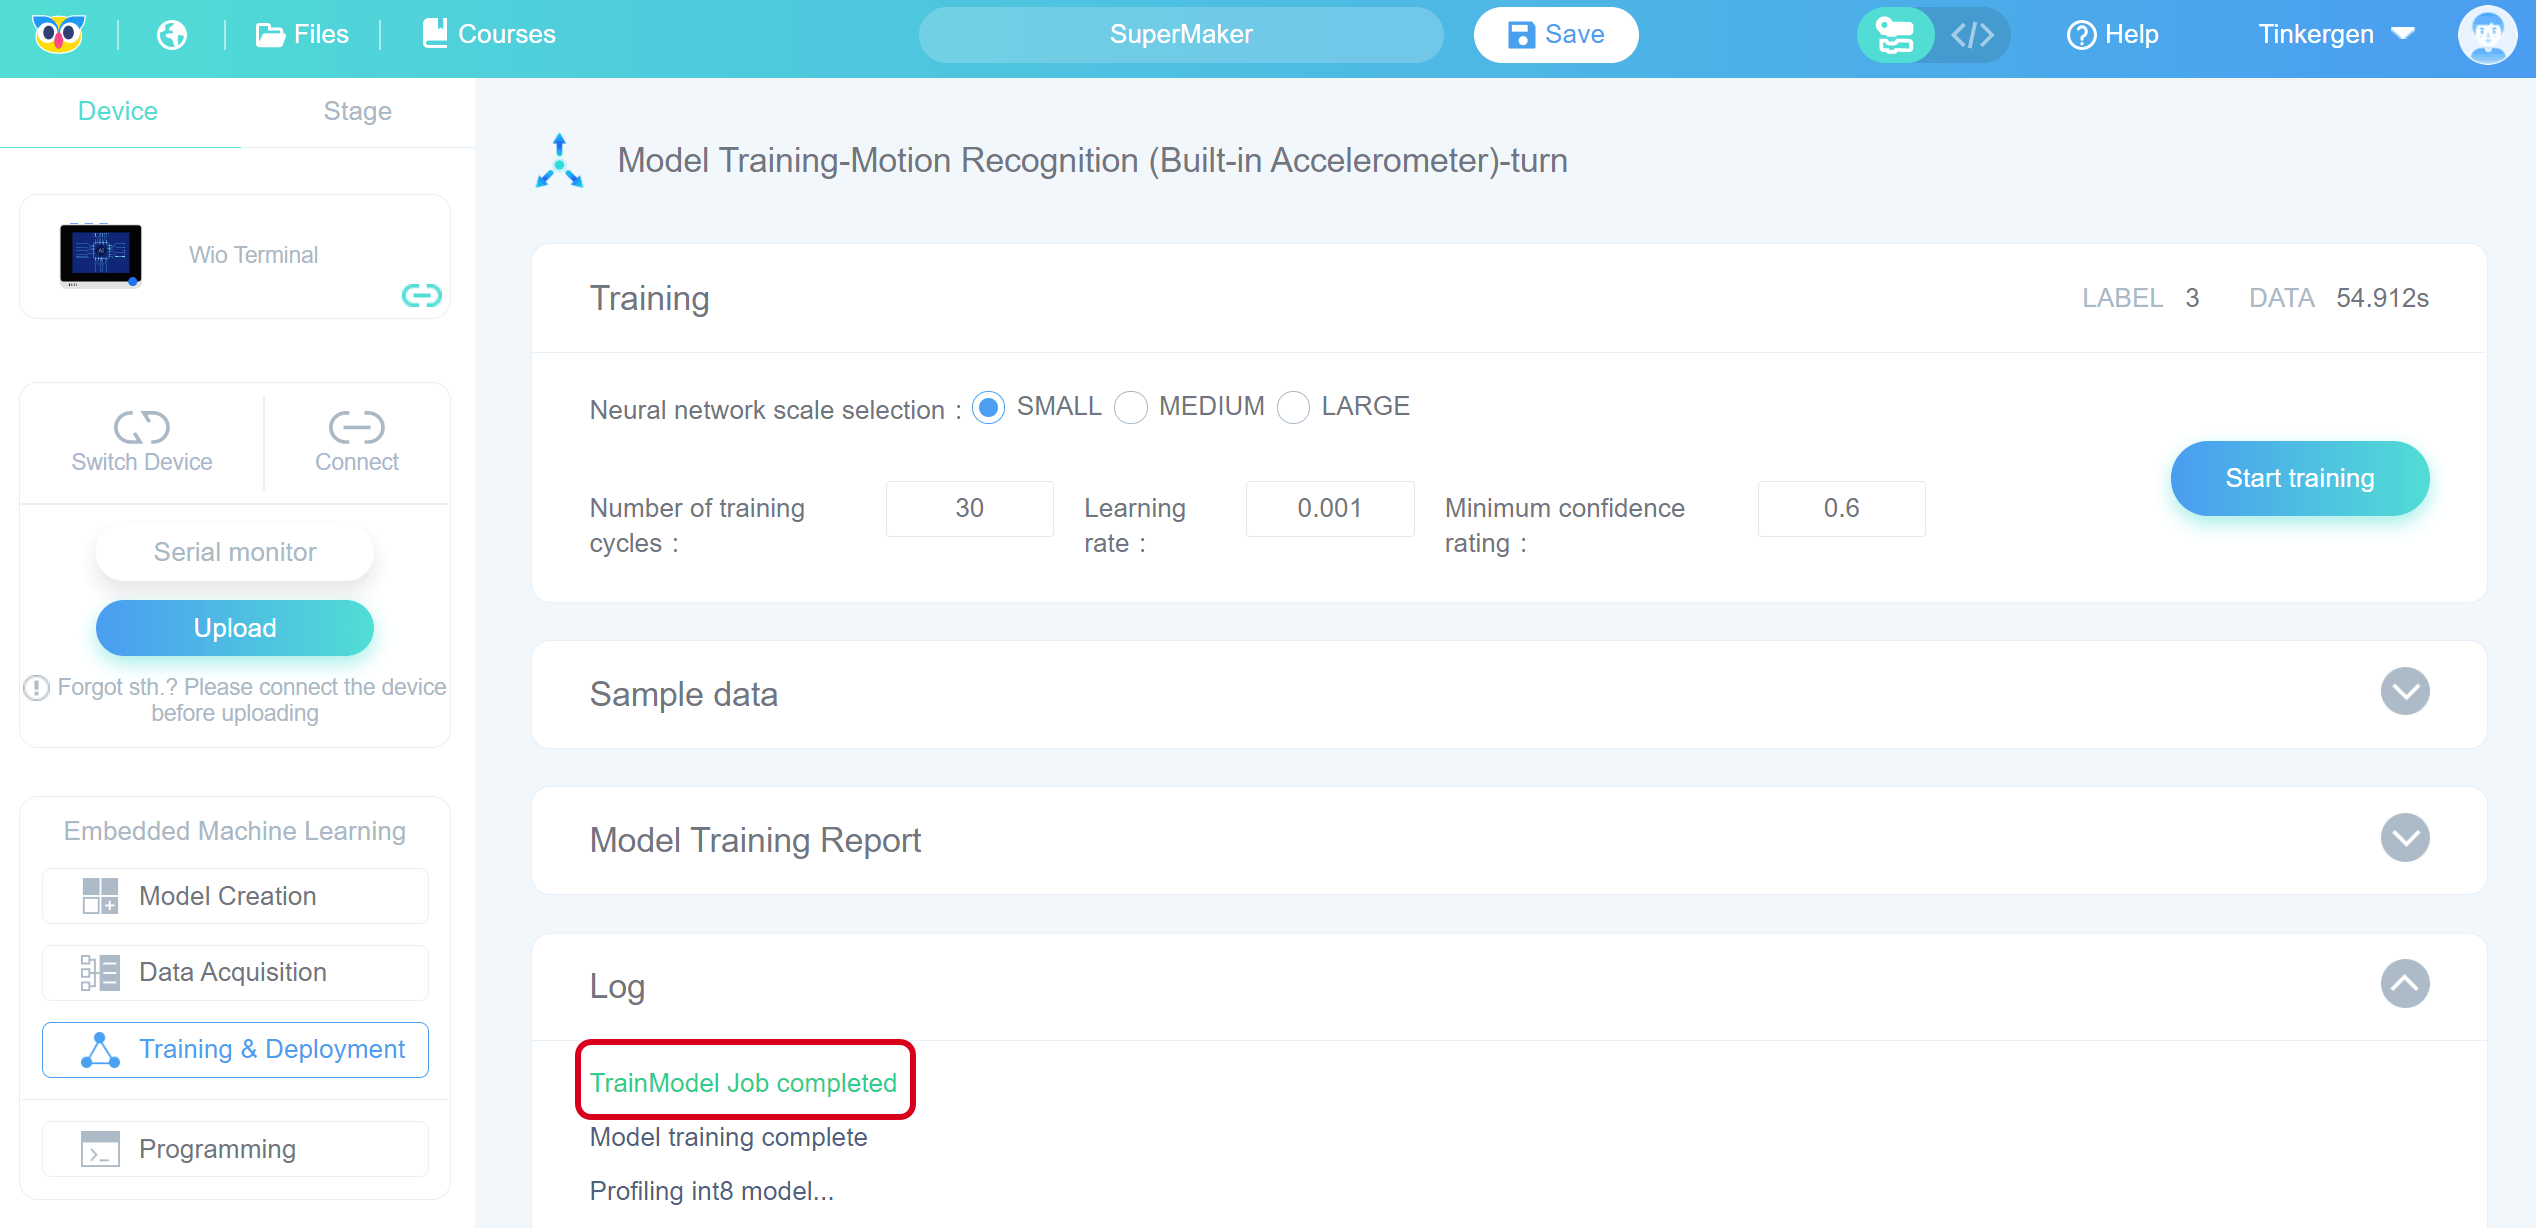Image resolution: width=2536 pixels, height=1228 pixels.
Task: Open the Data Acquisition menu item
Action: (x=235, y=972)
